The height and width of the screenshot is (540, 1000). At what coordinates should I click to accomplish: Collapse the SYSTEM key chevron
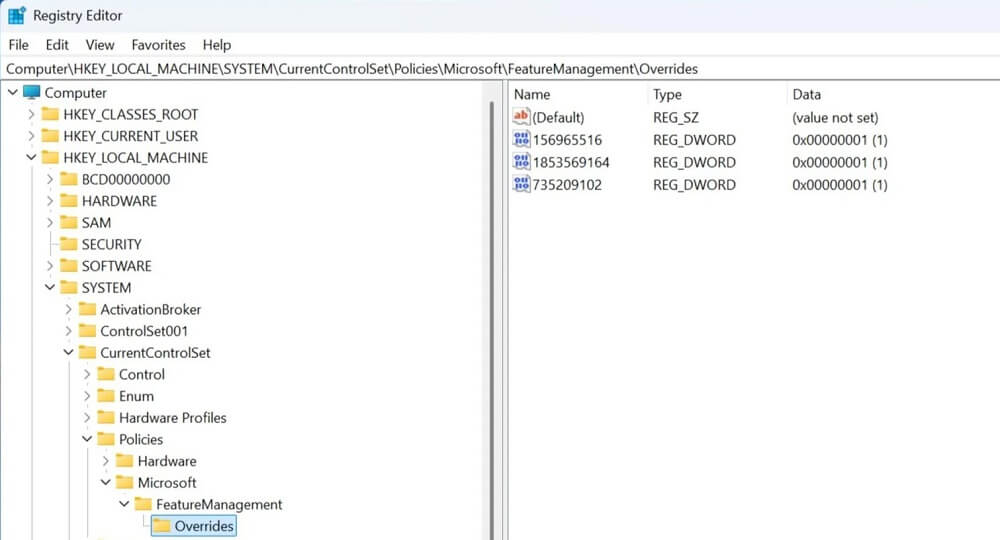pos(50,288)
